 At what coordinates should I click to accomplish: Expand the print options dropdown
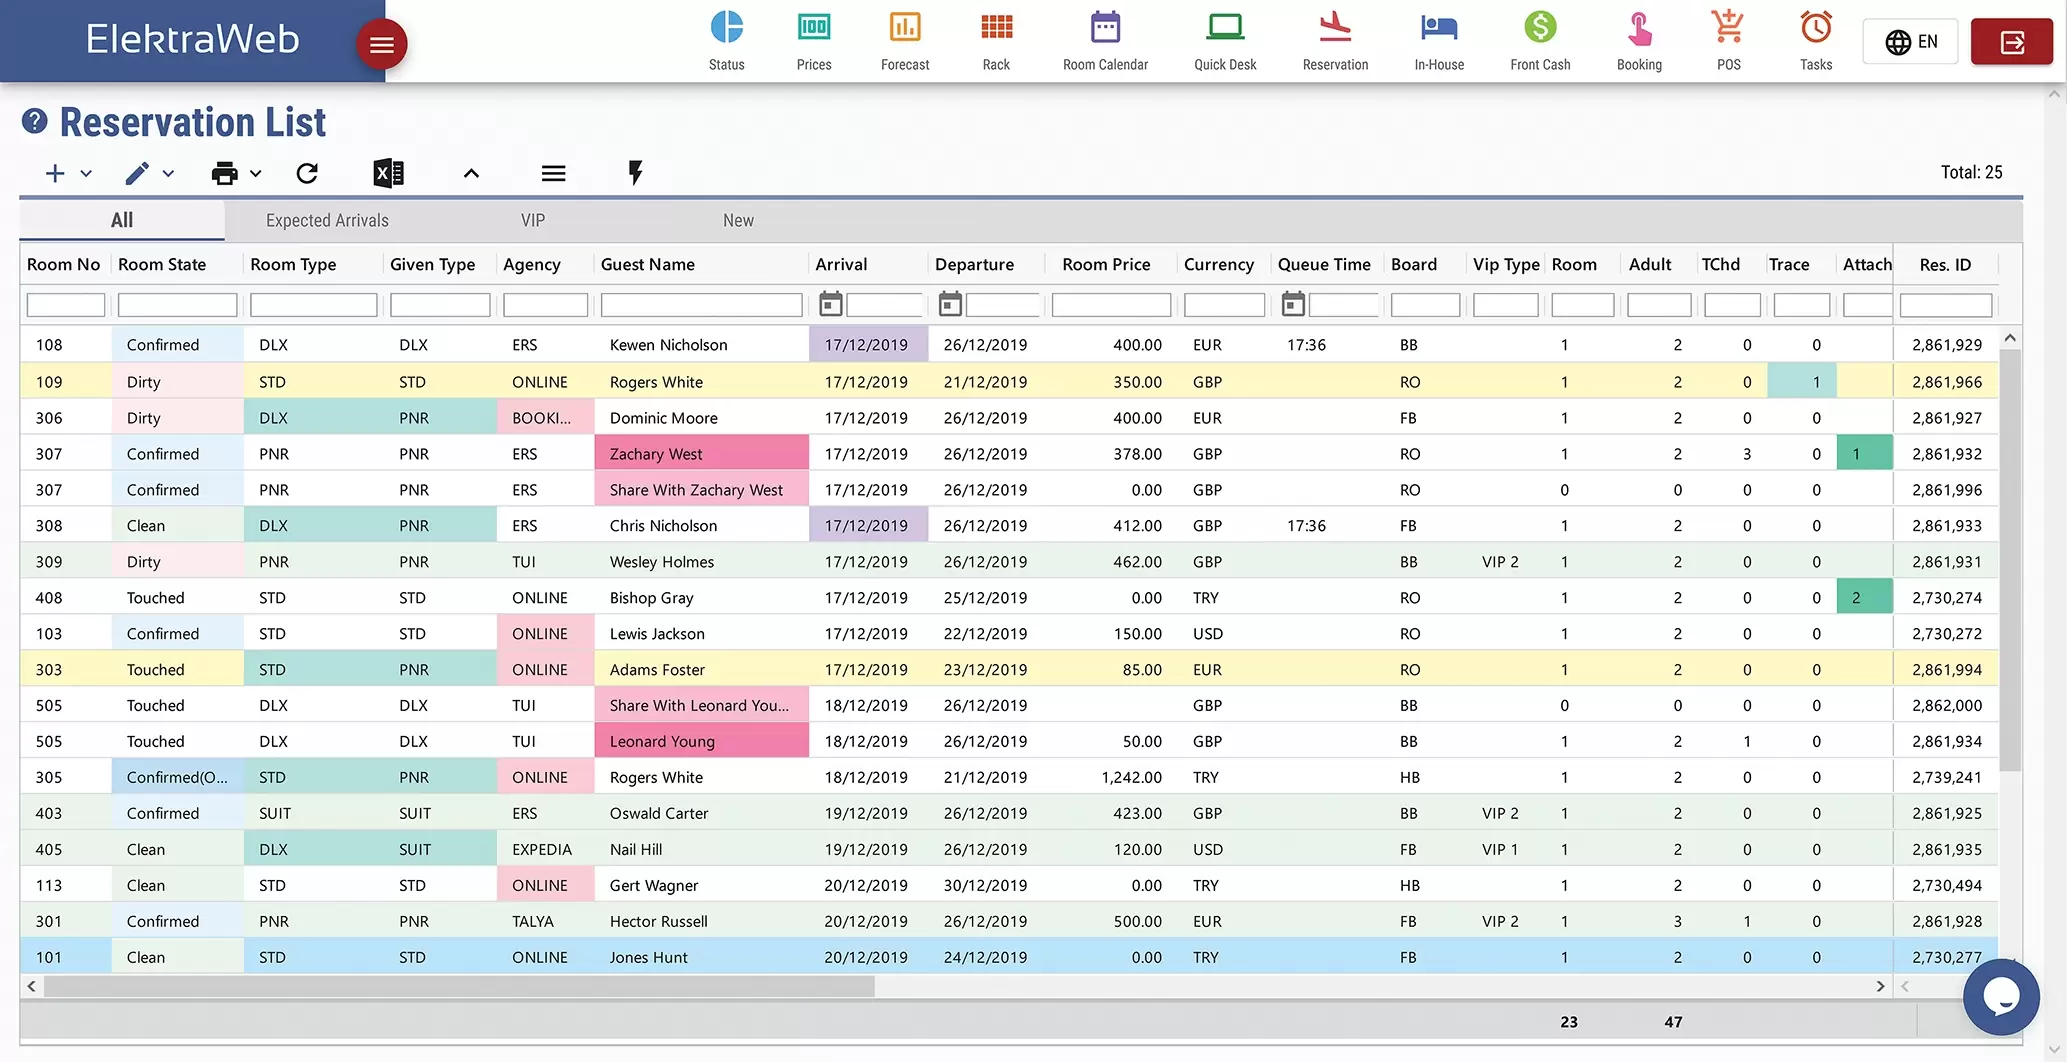[x=255, y=173]
